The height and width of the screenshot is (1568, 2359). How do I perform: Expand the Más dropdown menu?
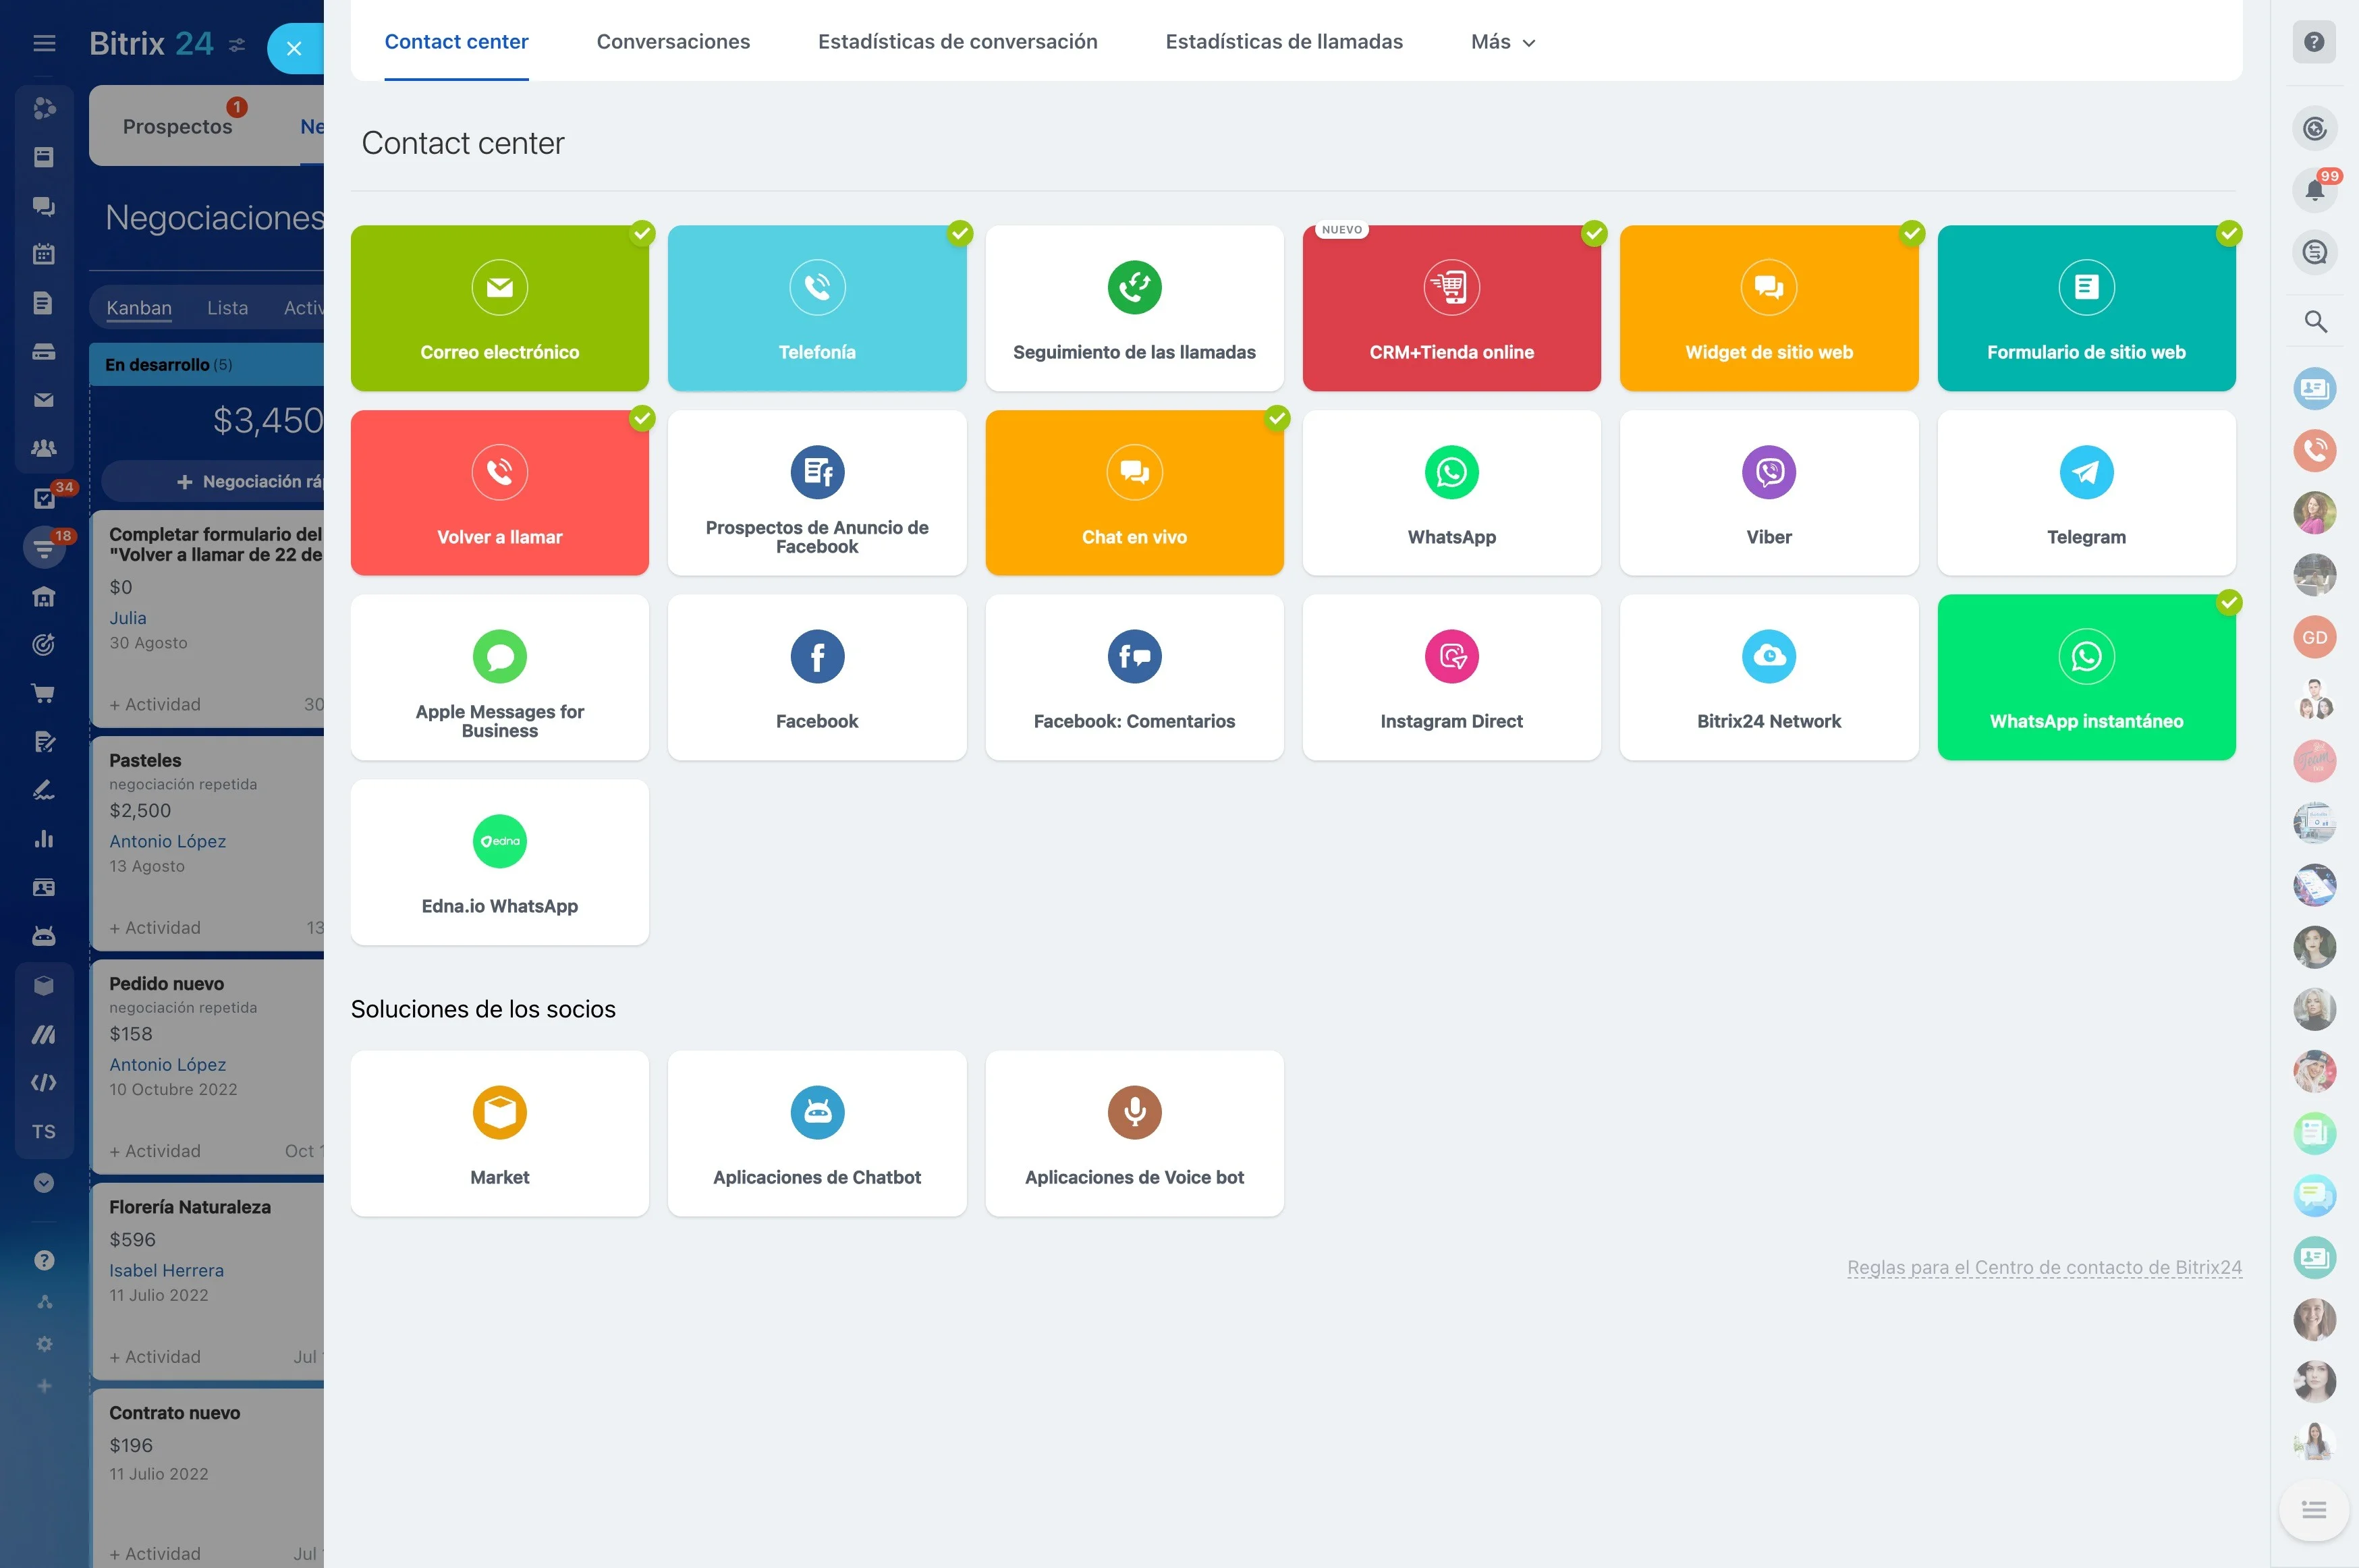[1502, 42]
